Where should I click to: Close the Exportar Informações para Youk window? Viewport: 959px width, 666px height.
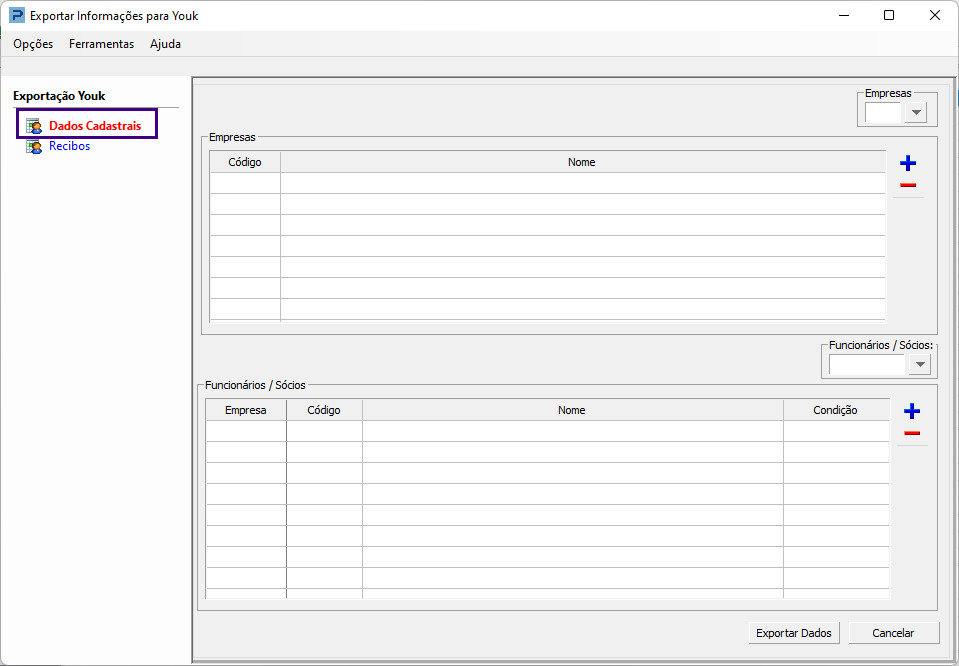935,15
